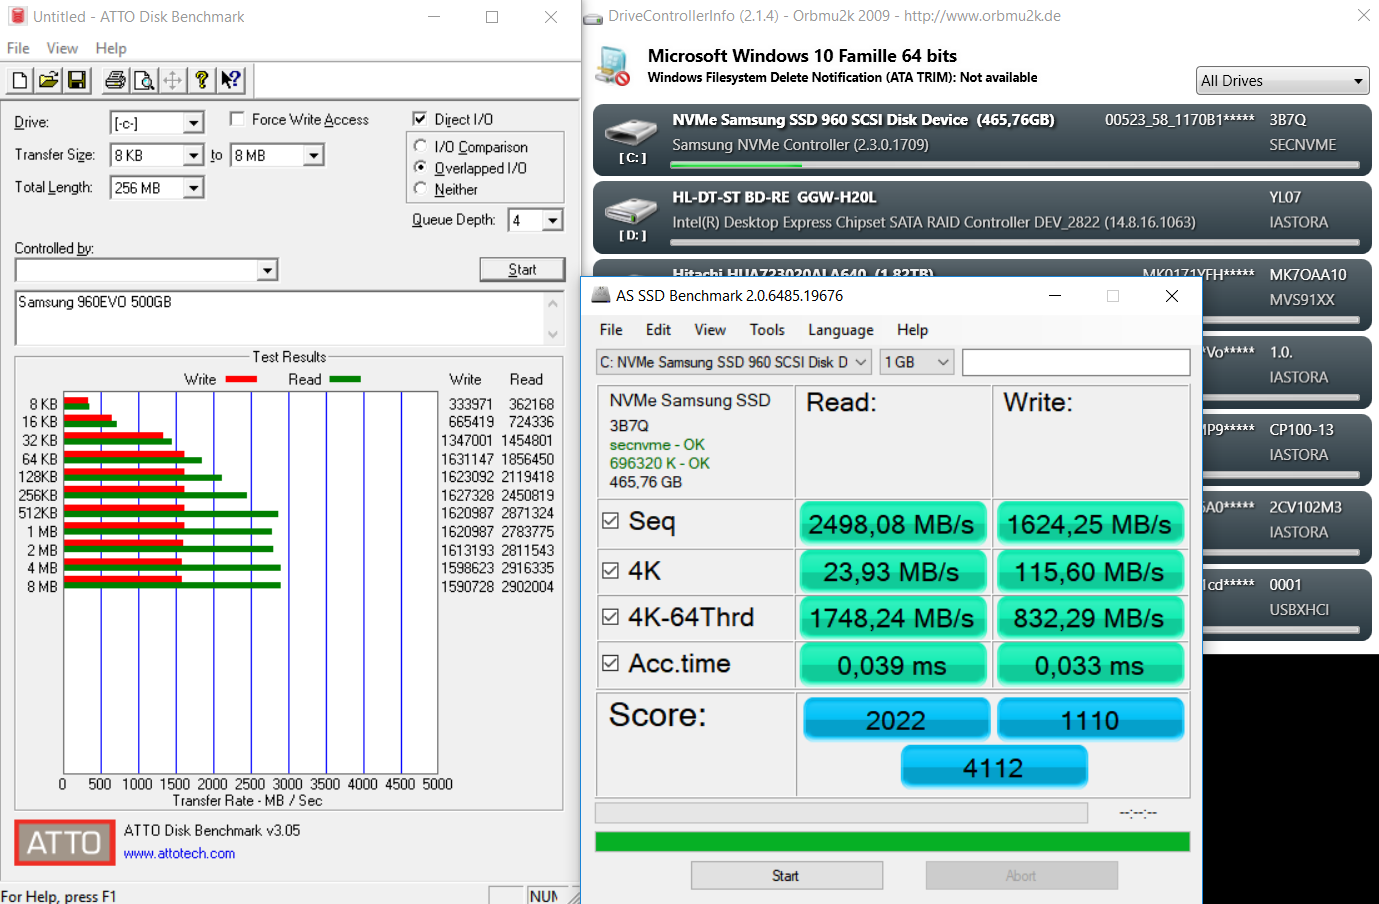Click total score 4112 box
The width and height of the screenshot is (1379, 904).
993,768
